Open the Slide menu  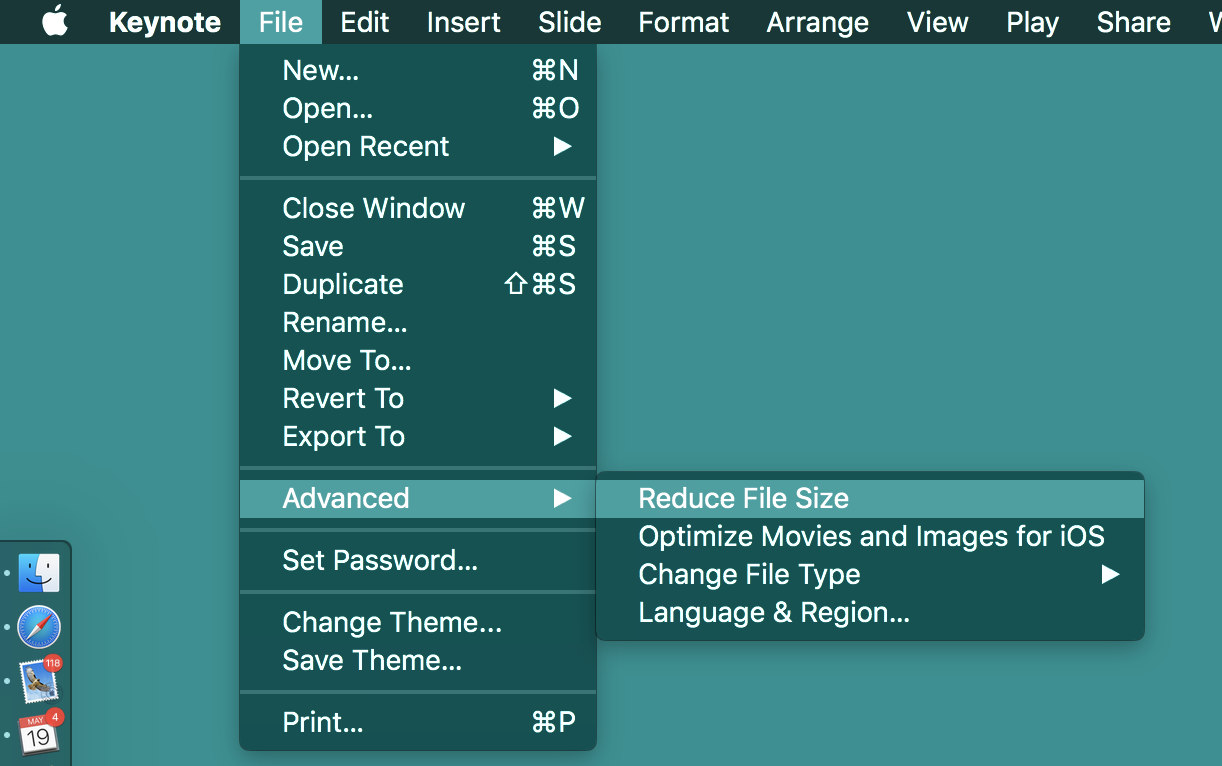click(570, 22)
